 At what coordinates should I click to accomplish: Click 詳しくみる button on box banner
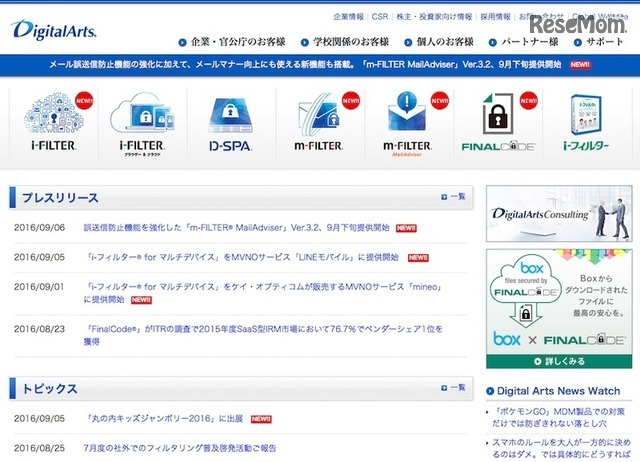coord(559,361)
